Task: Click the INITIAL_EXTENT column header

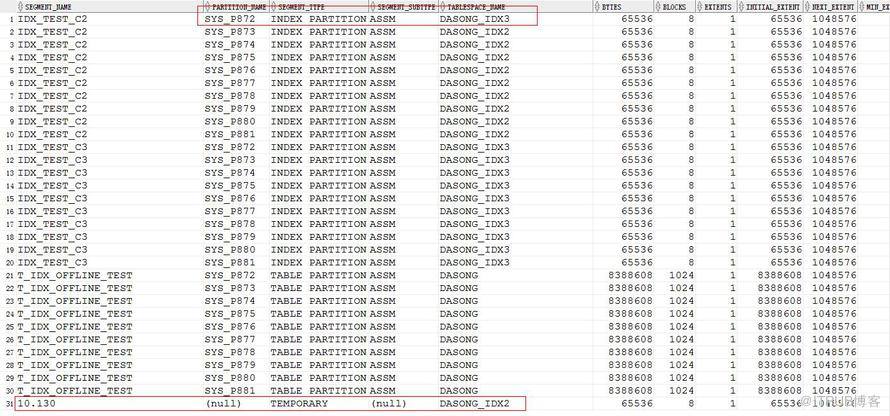Action: [773, 7]
